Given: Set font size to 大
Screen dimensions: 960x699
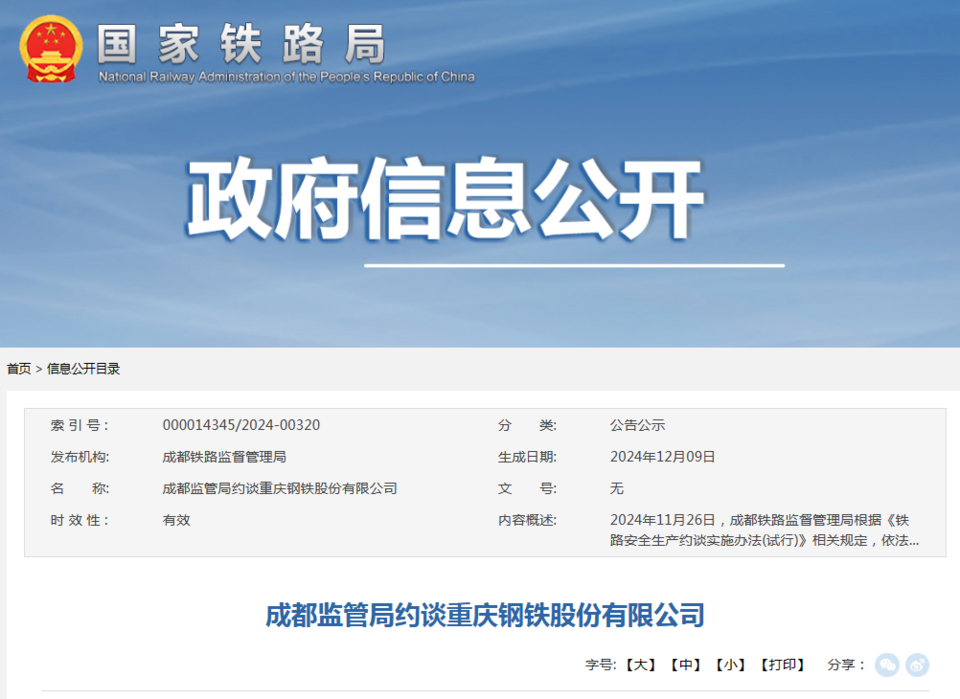Looking at the screenshot, I should point(640,665).
